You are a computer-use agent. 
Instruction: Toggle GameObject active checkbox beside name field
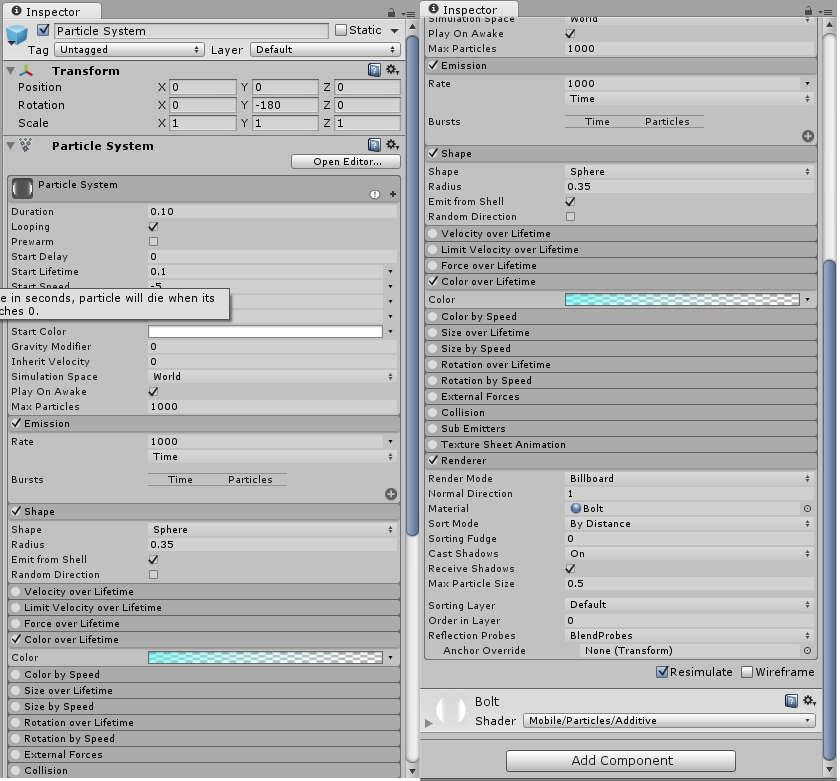pos(43,30)
